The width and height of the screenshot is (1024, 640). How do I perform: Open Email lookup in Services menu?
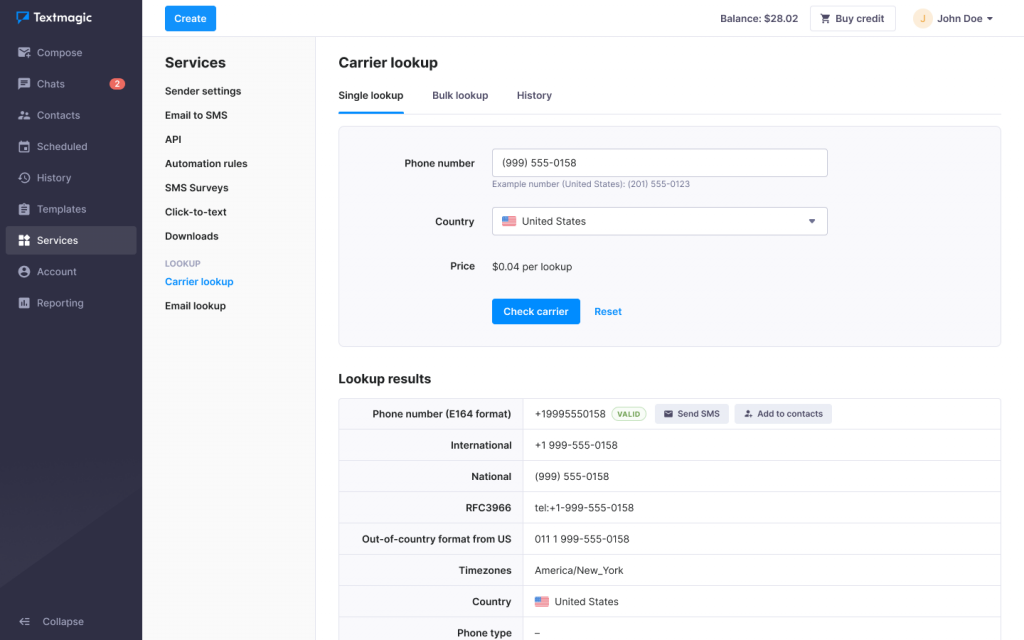tap(195, 306)
